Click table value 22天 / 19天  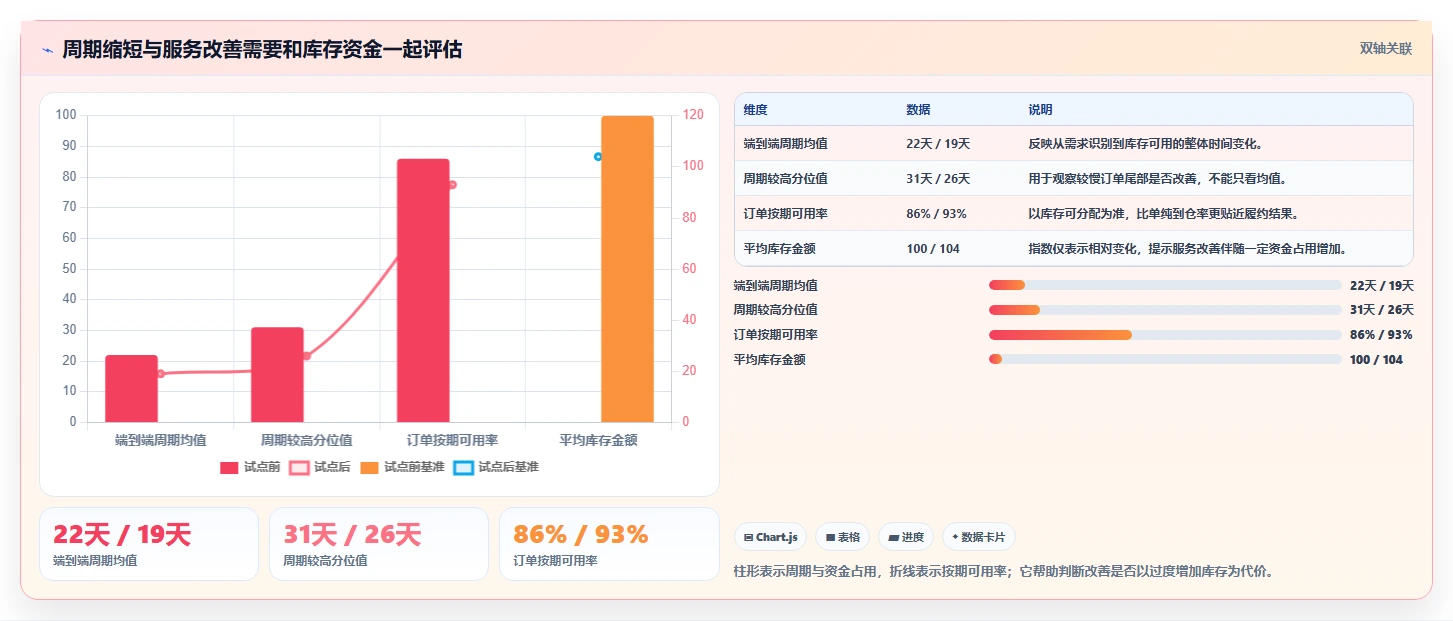pyautogui.click(x=938, y=144)
